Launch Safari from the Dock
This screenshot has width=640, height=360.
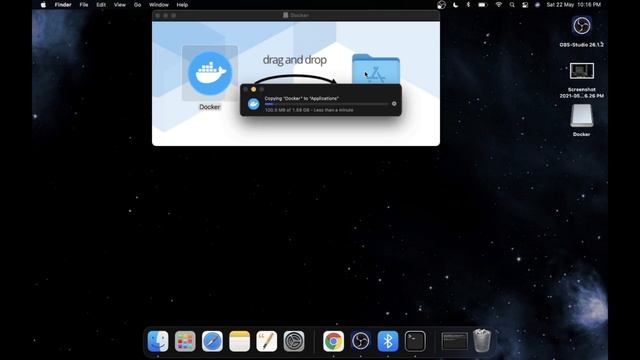pos(212,341)
